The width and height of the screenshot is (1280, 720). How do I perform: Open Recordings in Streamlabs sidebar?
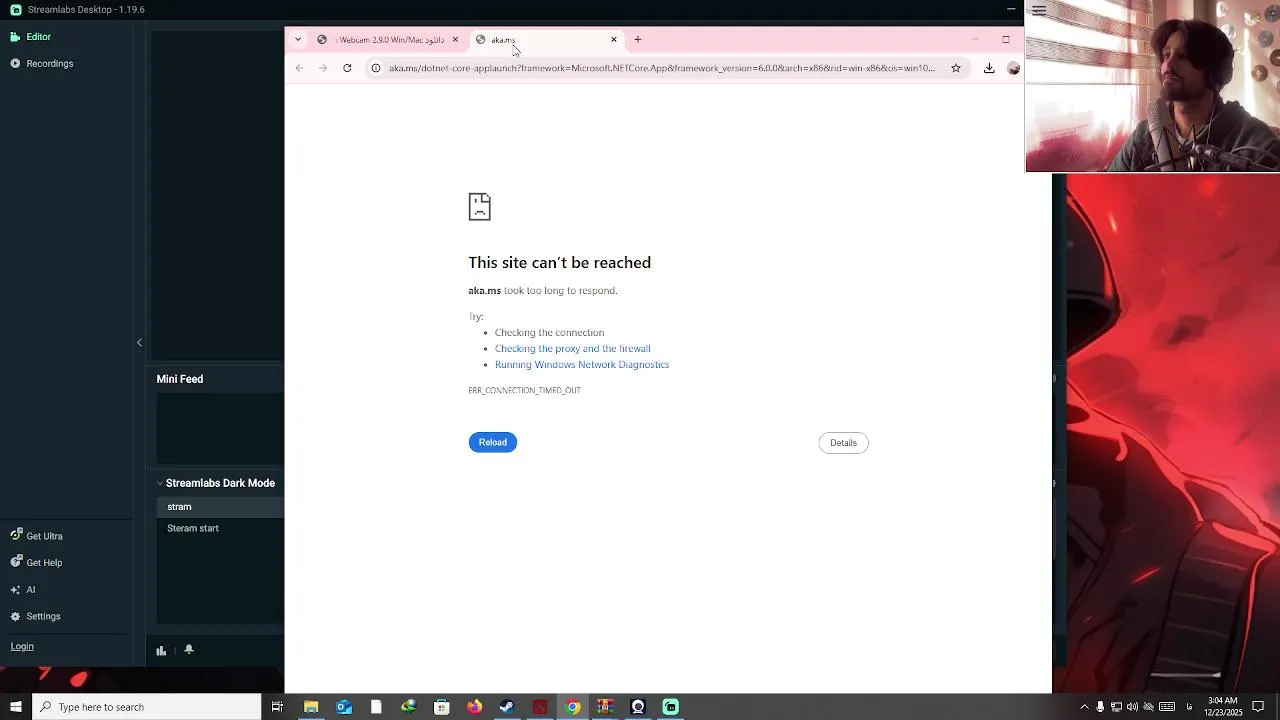[x=41, y=64]
